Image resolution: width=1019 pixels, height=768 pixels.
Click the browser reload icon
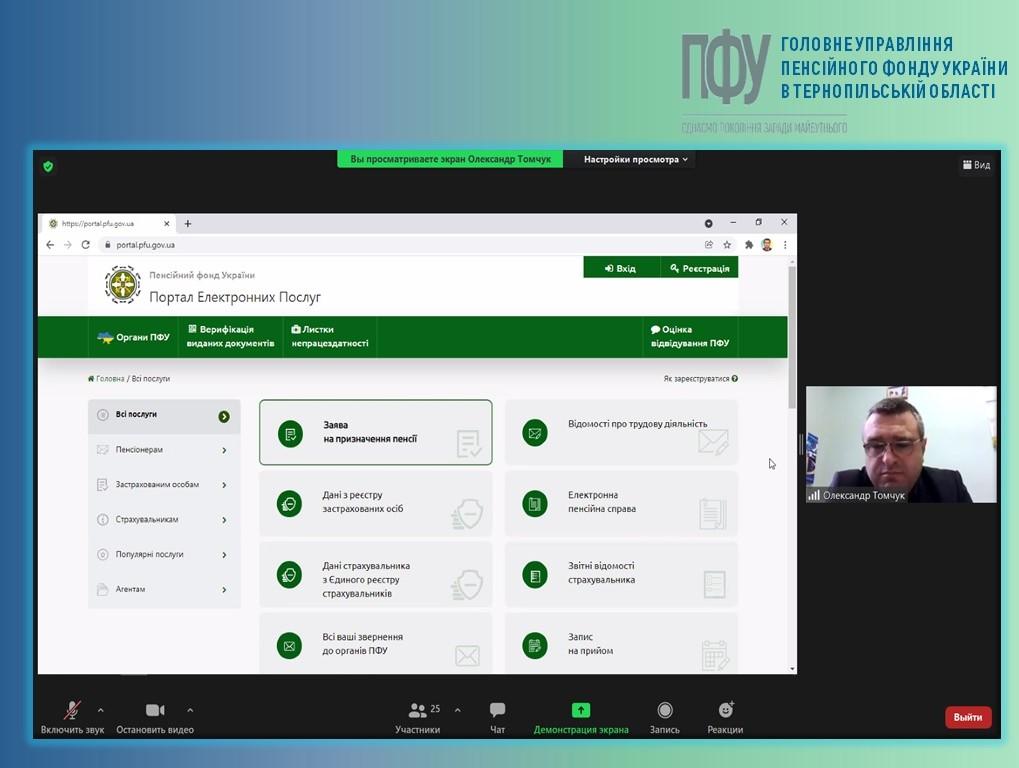pos(86,245)
